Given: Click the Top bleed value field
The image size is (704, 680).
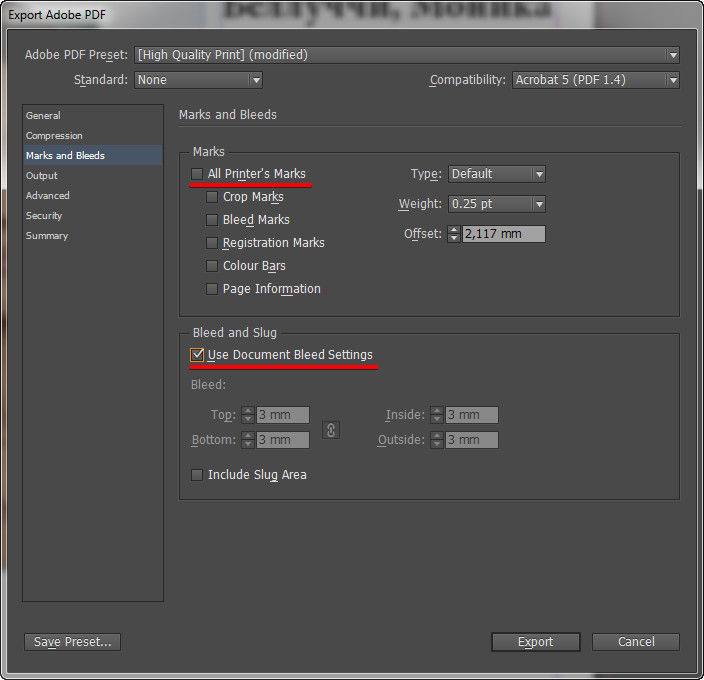Looking at the screenshot, I should tap(283, 415).
